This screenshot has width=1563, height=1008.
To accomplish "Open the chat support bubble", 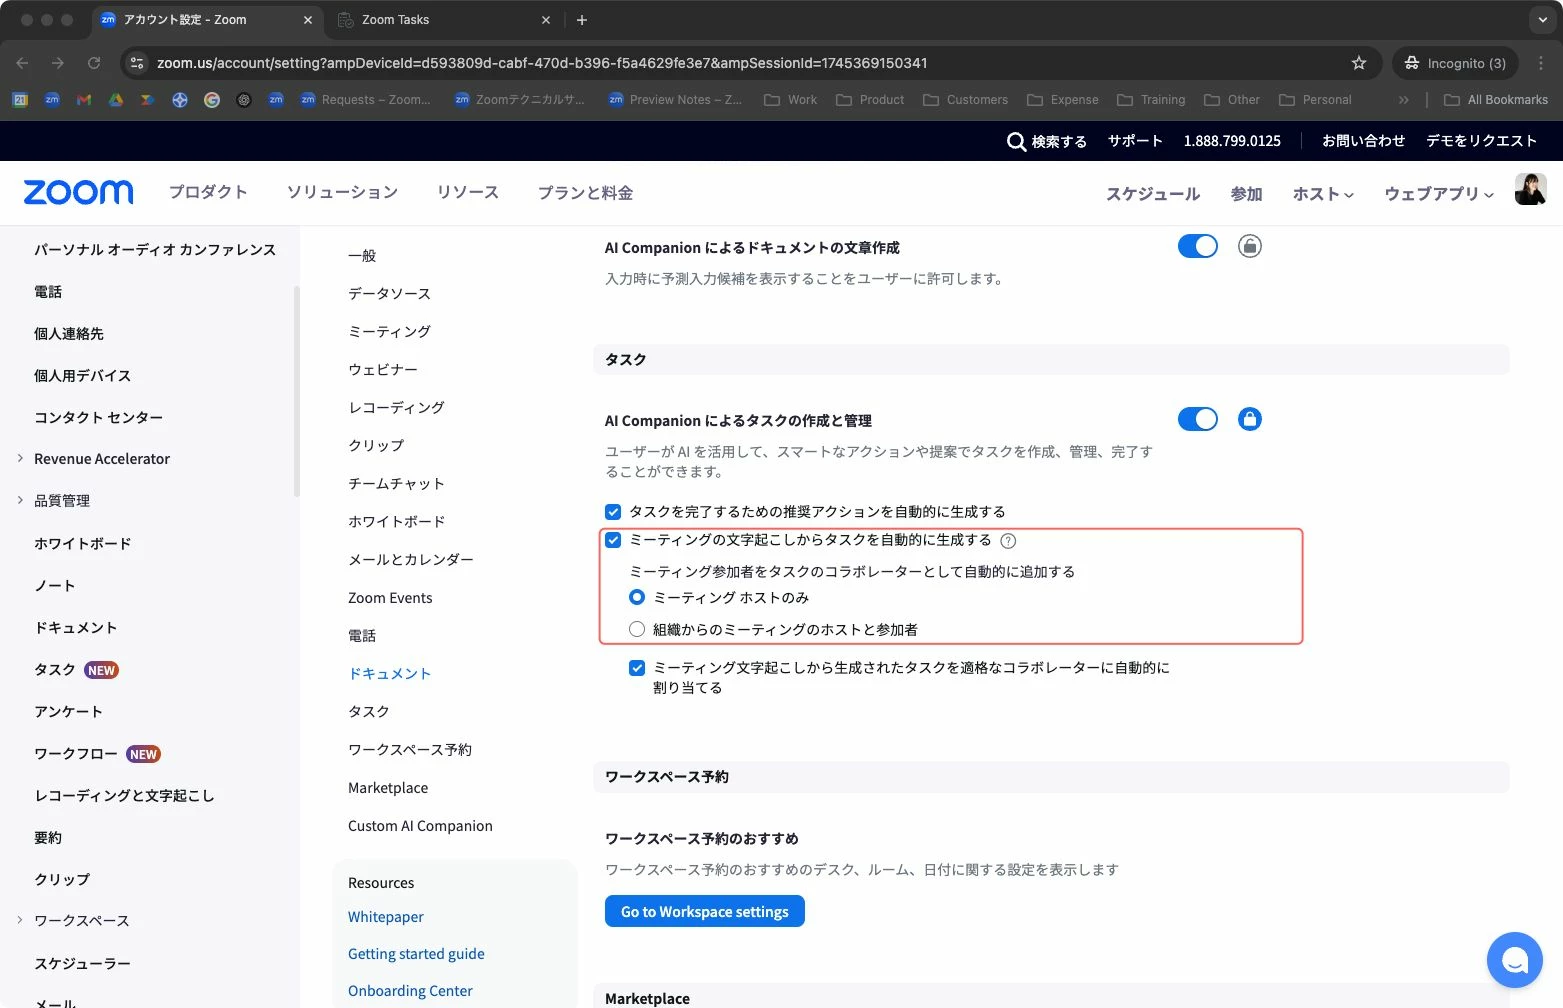I will click(x=1515, y=960).
